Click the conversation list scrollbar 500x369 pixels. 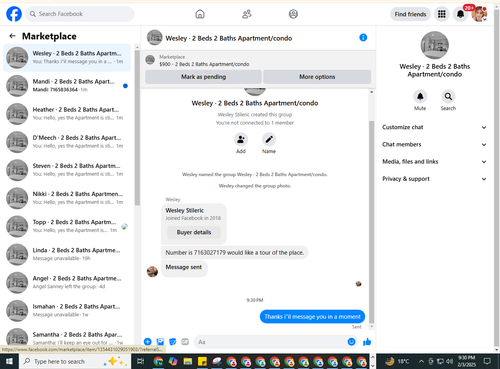tap(137, 128)
